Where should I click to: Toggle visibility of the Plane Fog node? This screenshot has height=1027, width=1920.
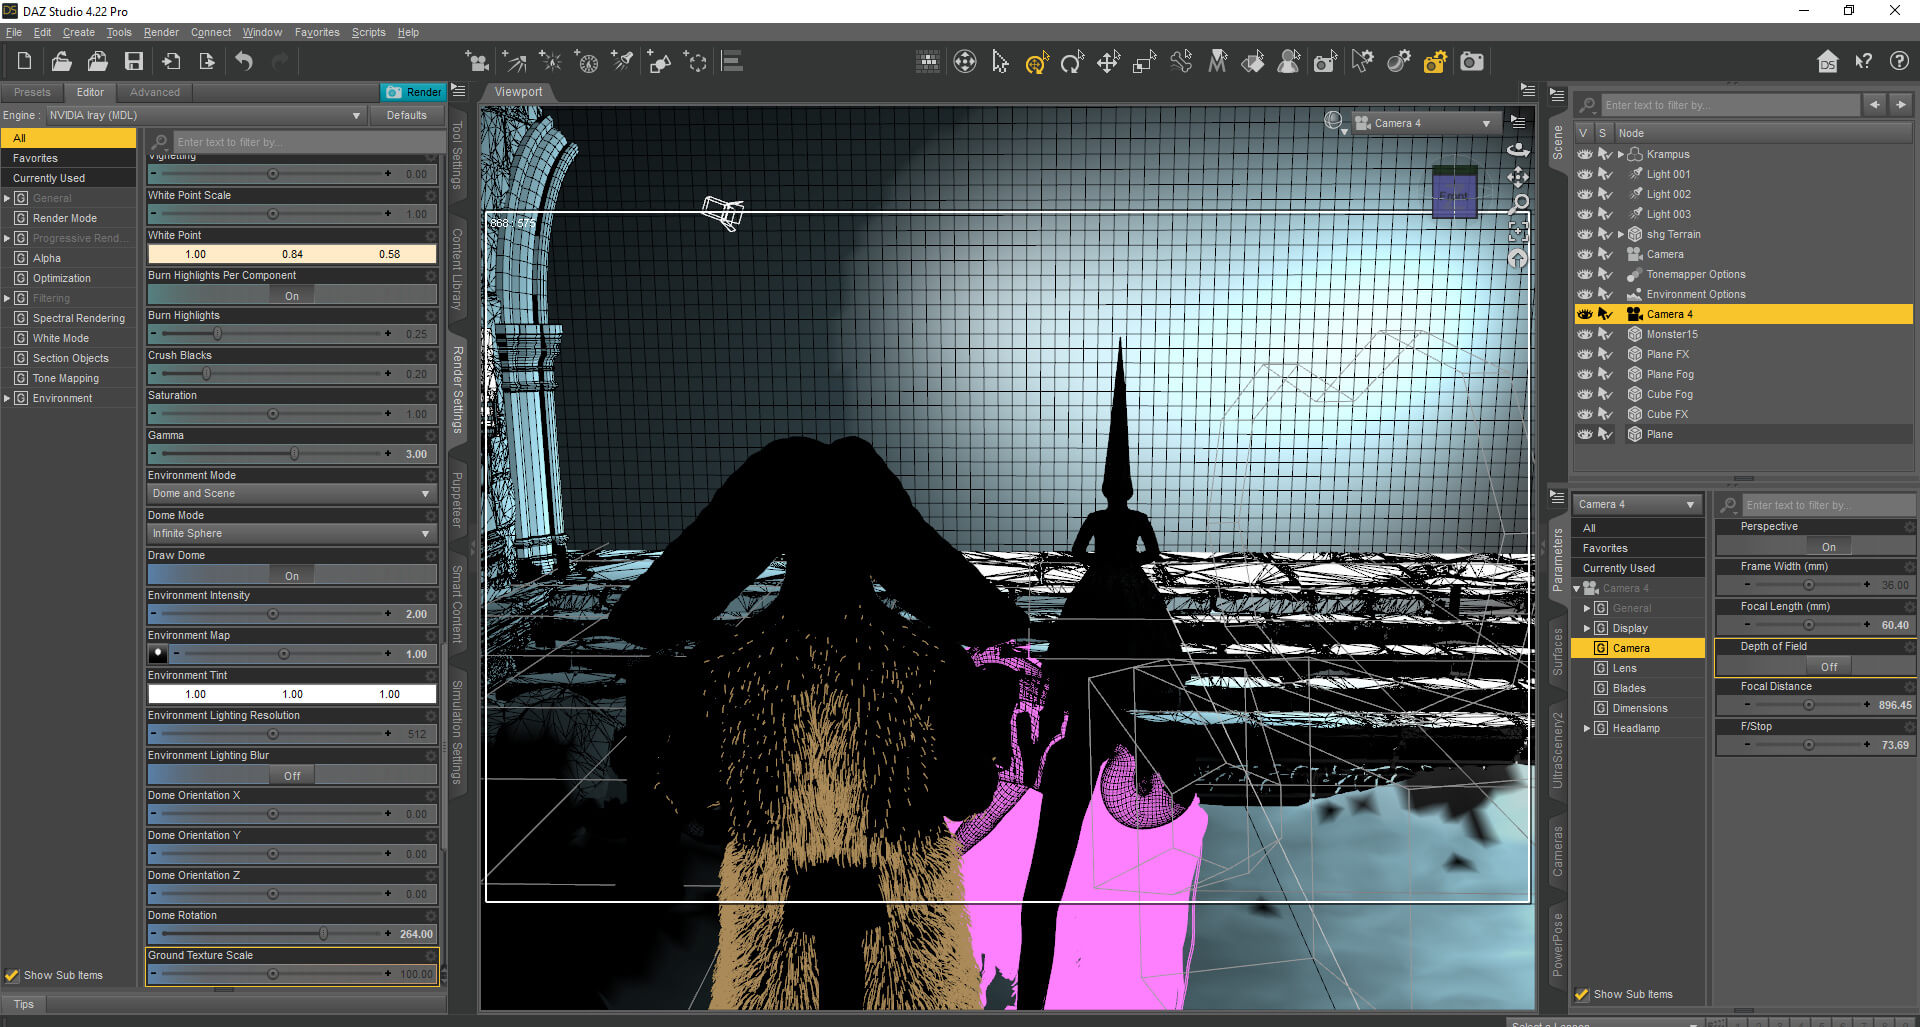tap(1584, 374)
